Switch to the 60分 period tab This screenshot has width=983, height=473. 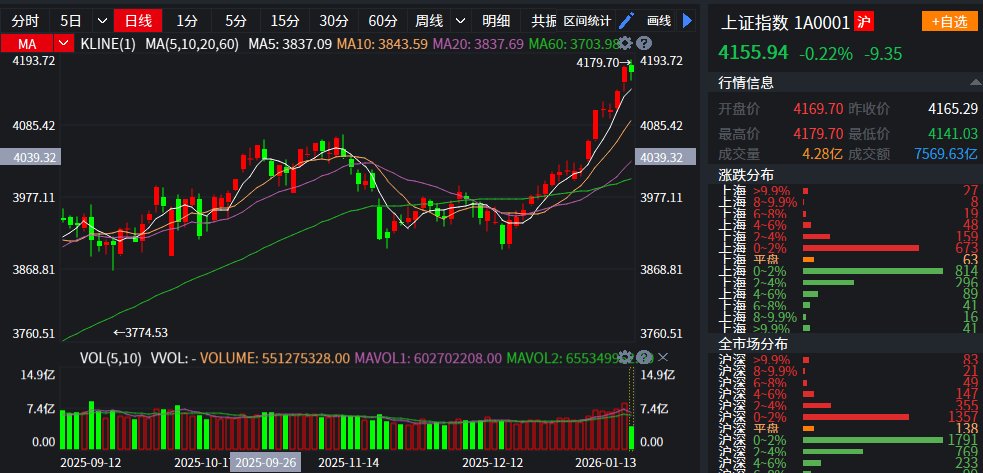pos(382,20)
